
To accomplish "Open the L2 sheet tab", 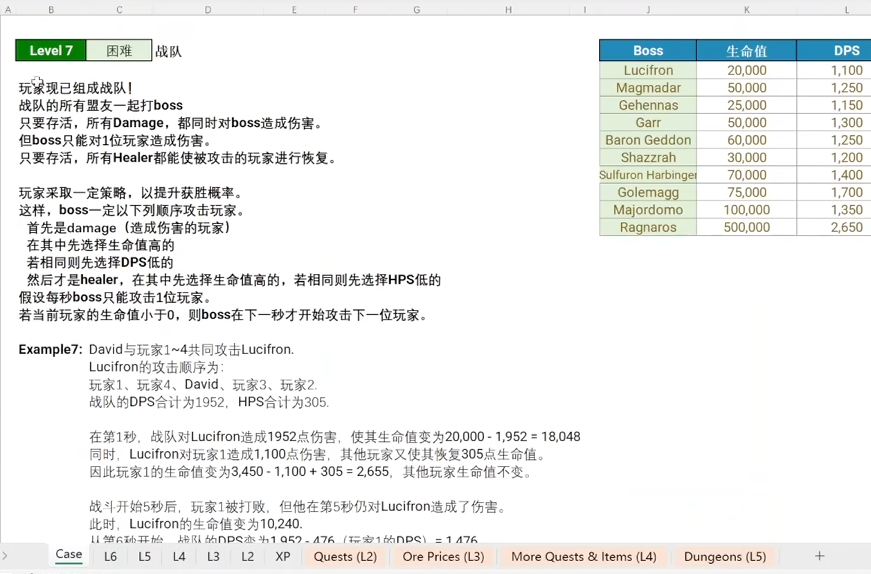I will pos(248,556).
